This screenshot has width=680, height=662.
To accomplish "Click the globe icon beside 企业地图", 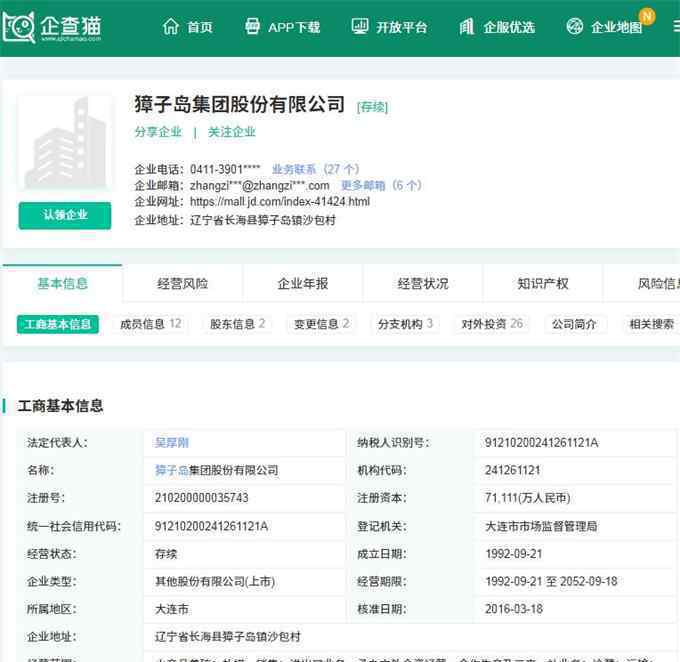I will point(575,26).
